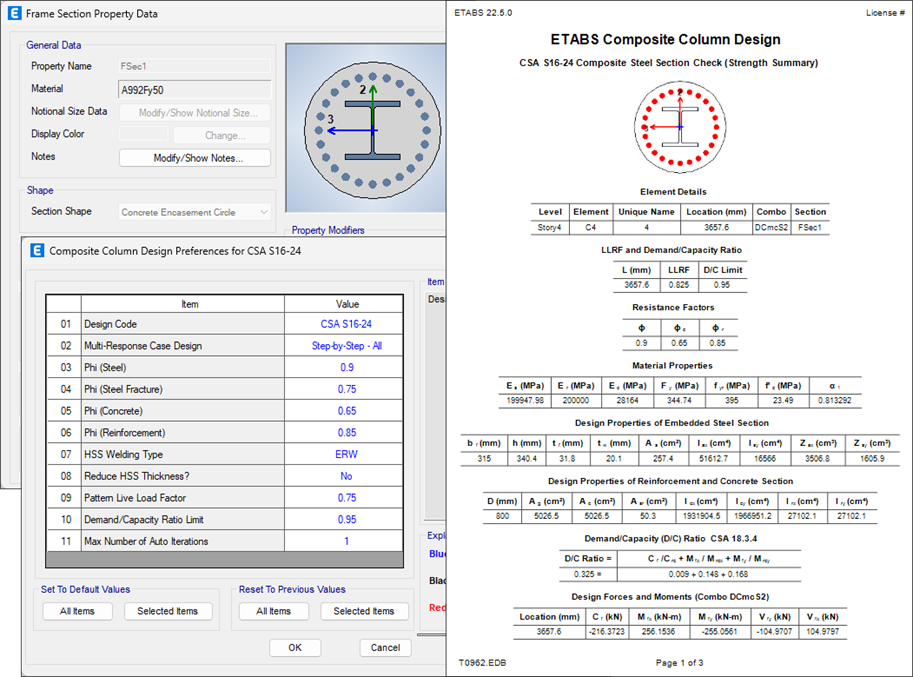Click Cancel in the design preferences dialog

point(385,647)
